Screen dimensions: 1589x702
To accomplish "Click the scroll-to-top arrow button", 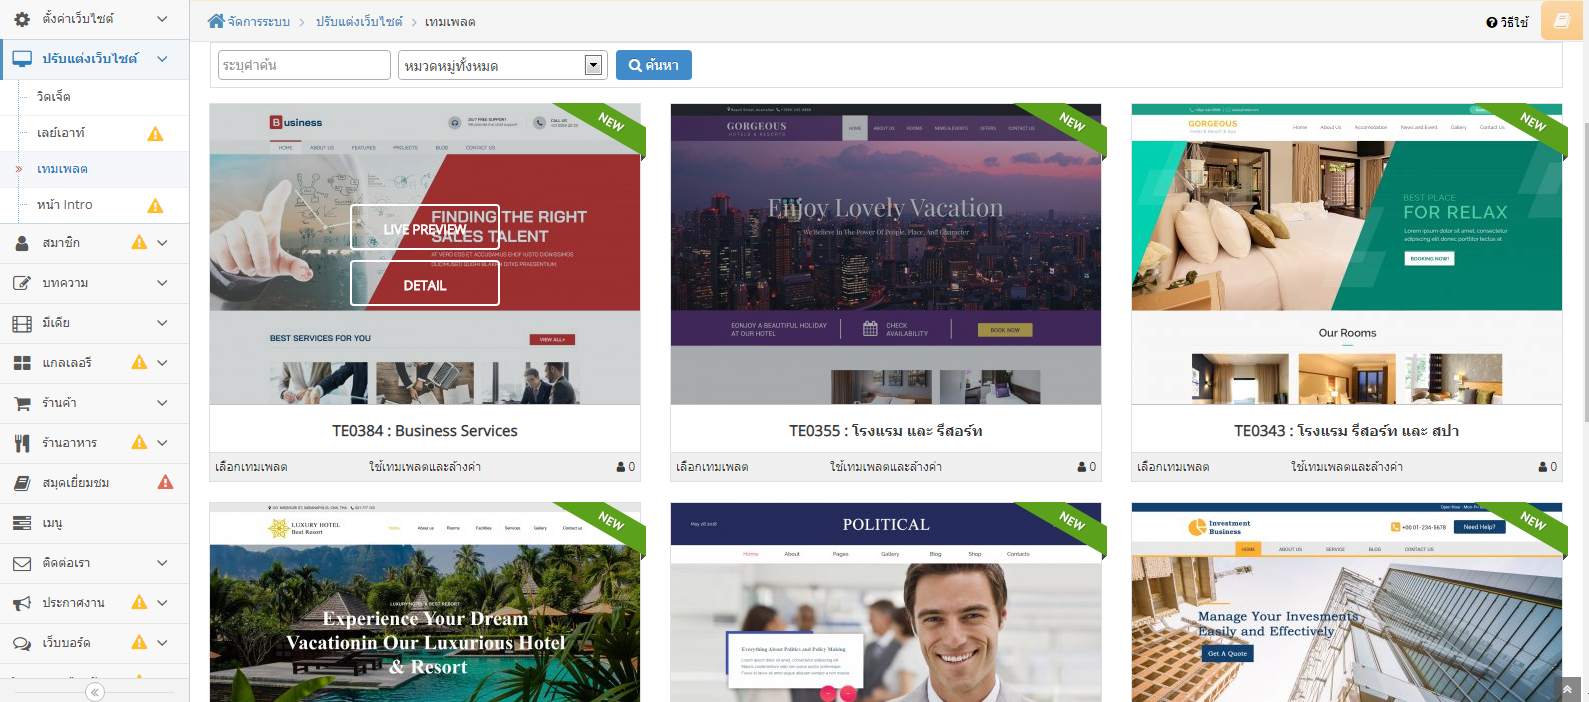I will pyautogui.click(x=1567, y=690).
